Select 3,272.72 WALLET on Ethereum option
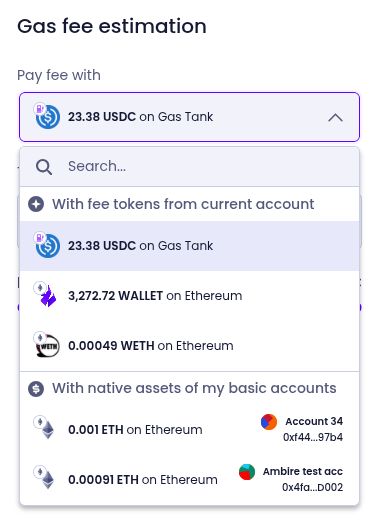Screen dimensions: 374x526 [190, 296]
